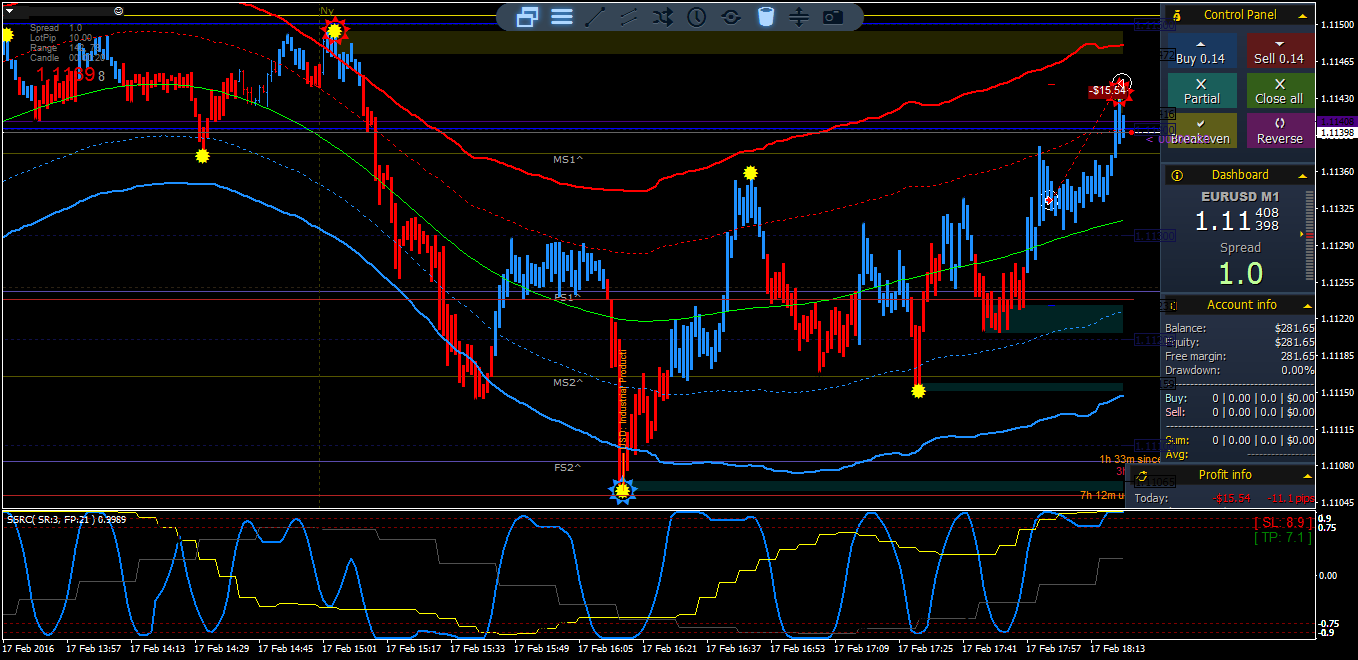Click the Buy positions summary row

pos(1240,398)
